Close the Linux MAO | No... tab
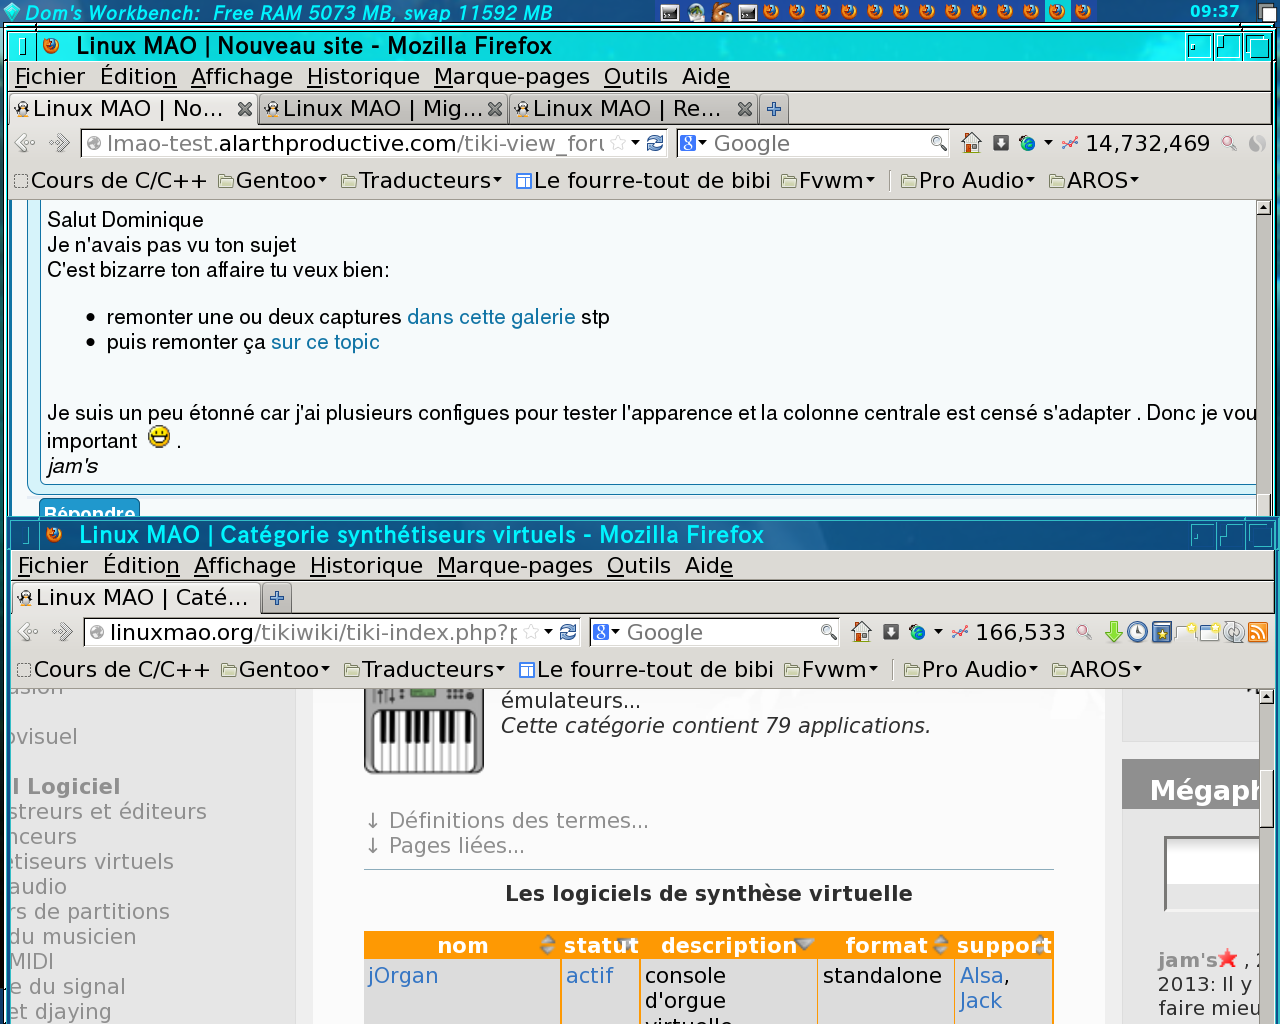Screen dimensions: 1280x1024 pos(245,109)
